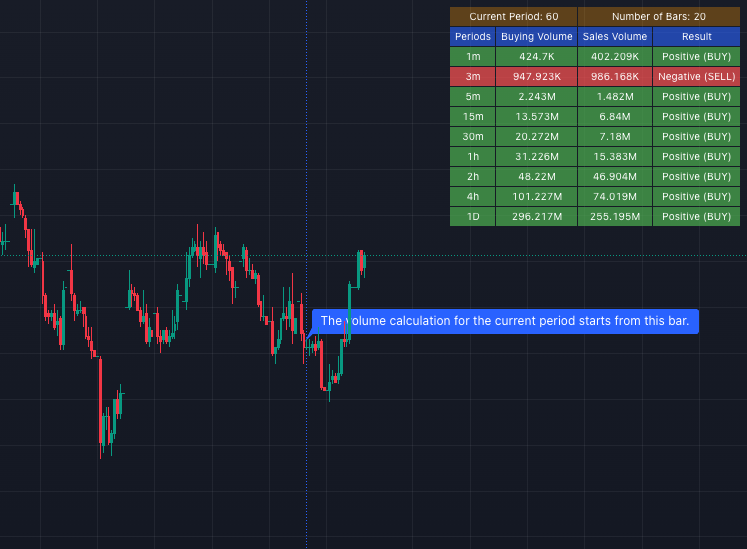Click the red 3m period cell
The width and height of the screenshot is (747, 549).
(472, 76)
